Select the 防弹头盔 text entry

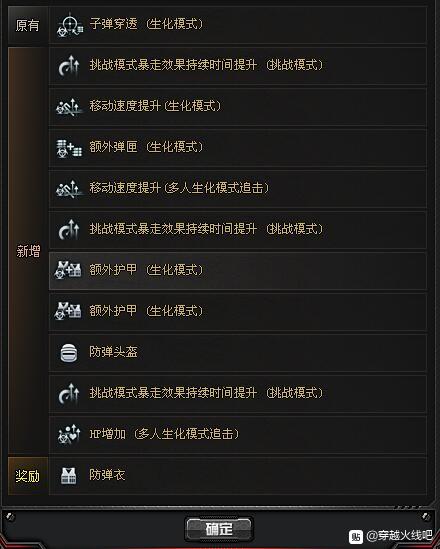tap(113, 352)
